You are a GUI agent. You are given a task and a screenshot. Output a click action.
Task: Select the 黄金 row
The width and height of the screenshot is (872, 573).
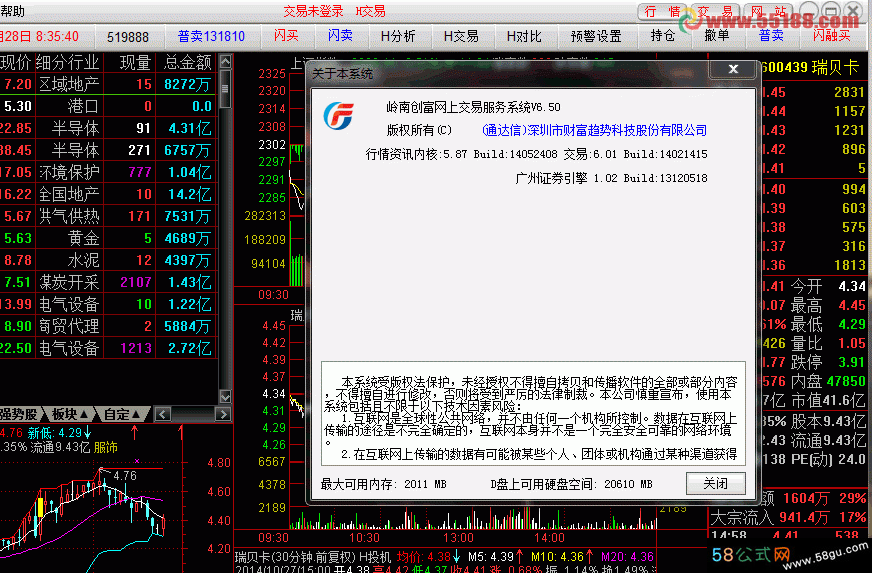[108, 238]
